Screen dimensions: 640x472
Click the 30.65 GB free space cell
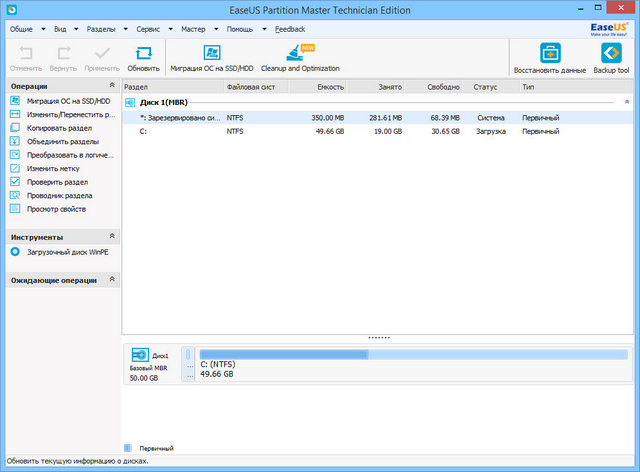[x=446, y=131]
